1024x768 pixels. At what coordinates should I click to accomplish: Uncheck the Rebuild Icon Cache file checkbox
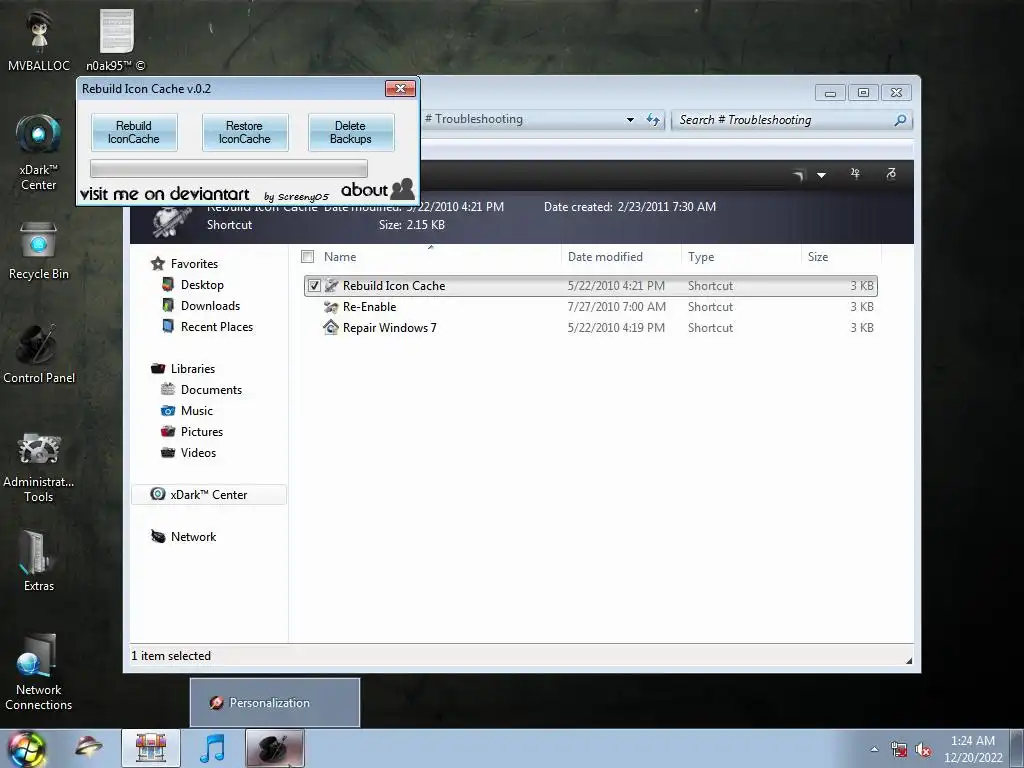coord(314,285)
